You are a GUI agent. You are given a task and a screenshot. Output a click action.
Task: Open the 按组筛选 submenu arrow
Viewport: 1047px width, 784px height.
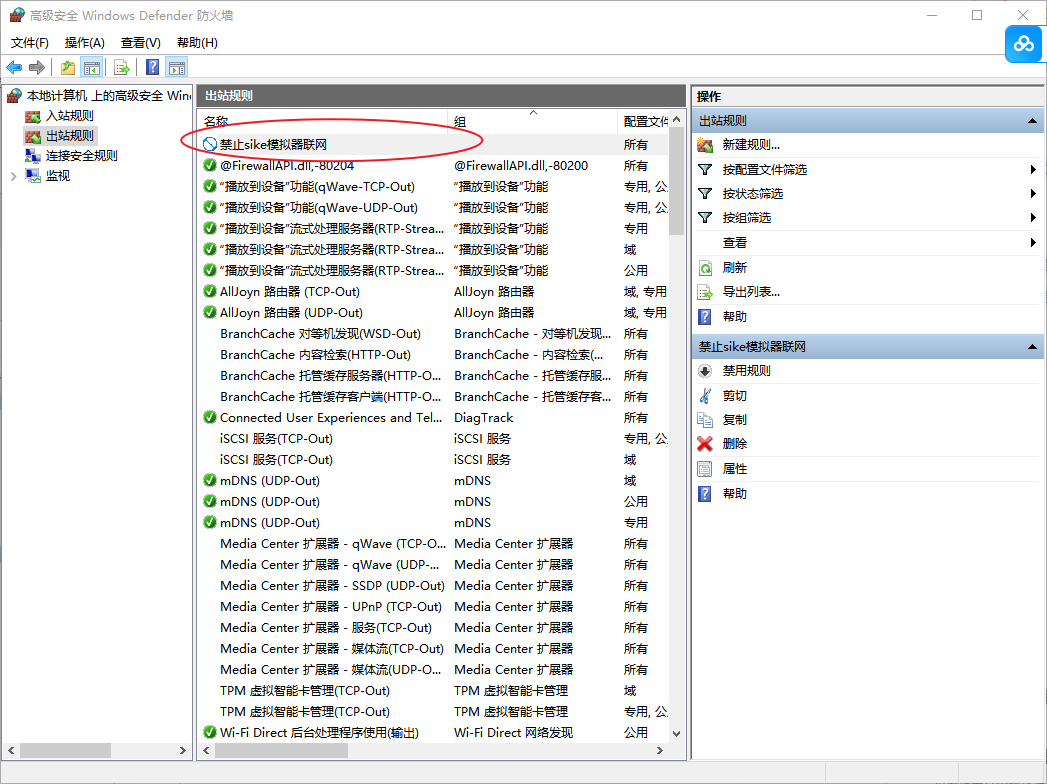(1033, 218)
